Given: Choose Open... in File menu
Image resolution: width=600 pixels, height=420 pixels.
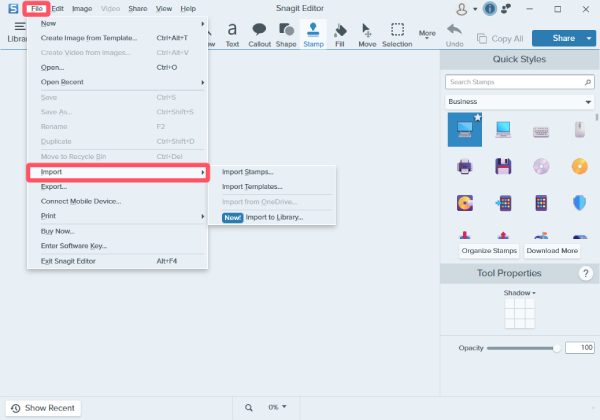Looking at the screenshot, I should [x=117, y=67].
